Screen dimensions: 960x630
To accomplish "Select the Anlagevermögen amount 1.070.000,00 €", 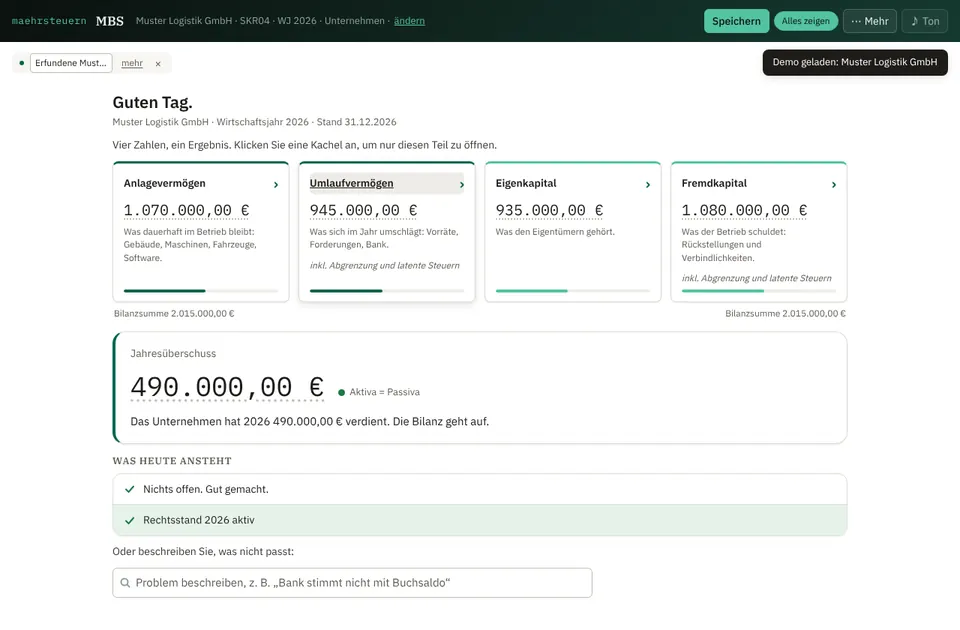I will tap(186, 211).
